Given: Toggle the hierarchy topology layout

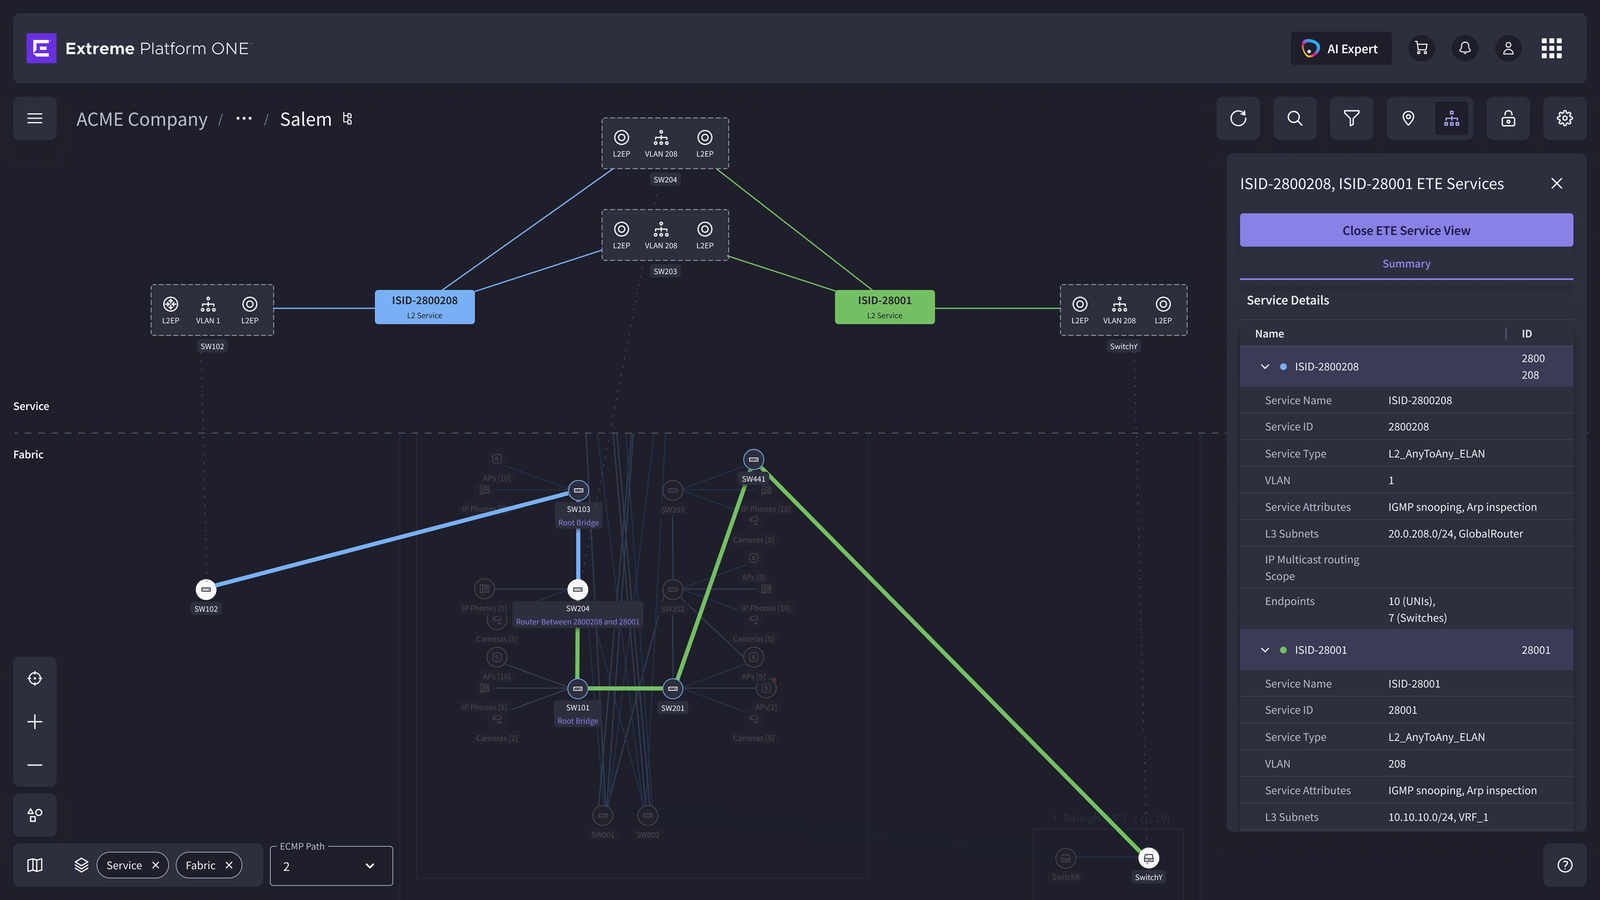Looking at the screenshot, I should point(1452,119).
